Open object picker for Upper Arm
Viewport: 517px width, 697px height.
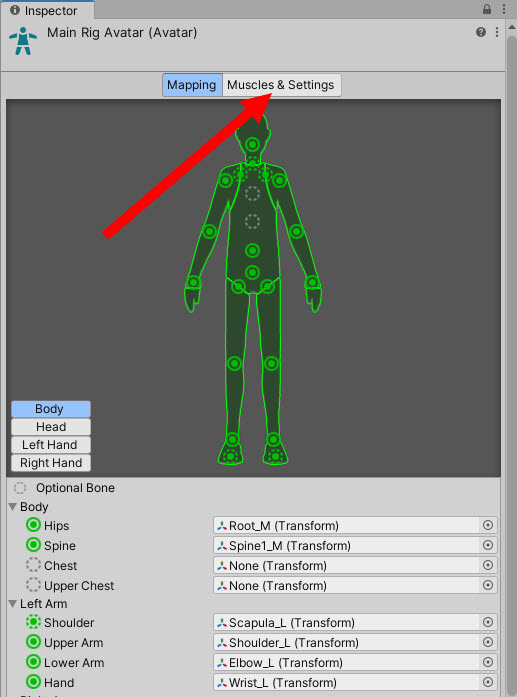point(488,642)
